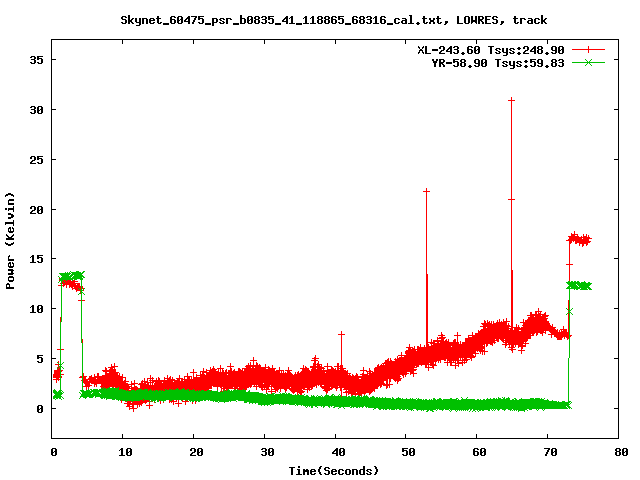640x480 pixels.
Task: Click the x-axis tick label 10
Action: (126, 452)
